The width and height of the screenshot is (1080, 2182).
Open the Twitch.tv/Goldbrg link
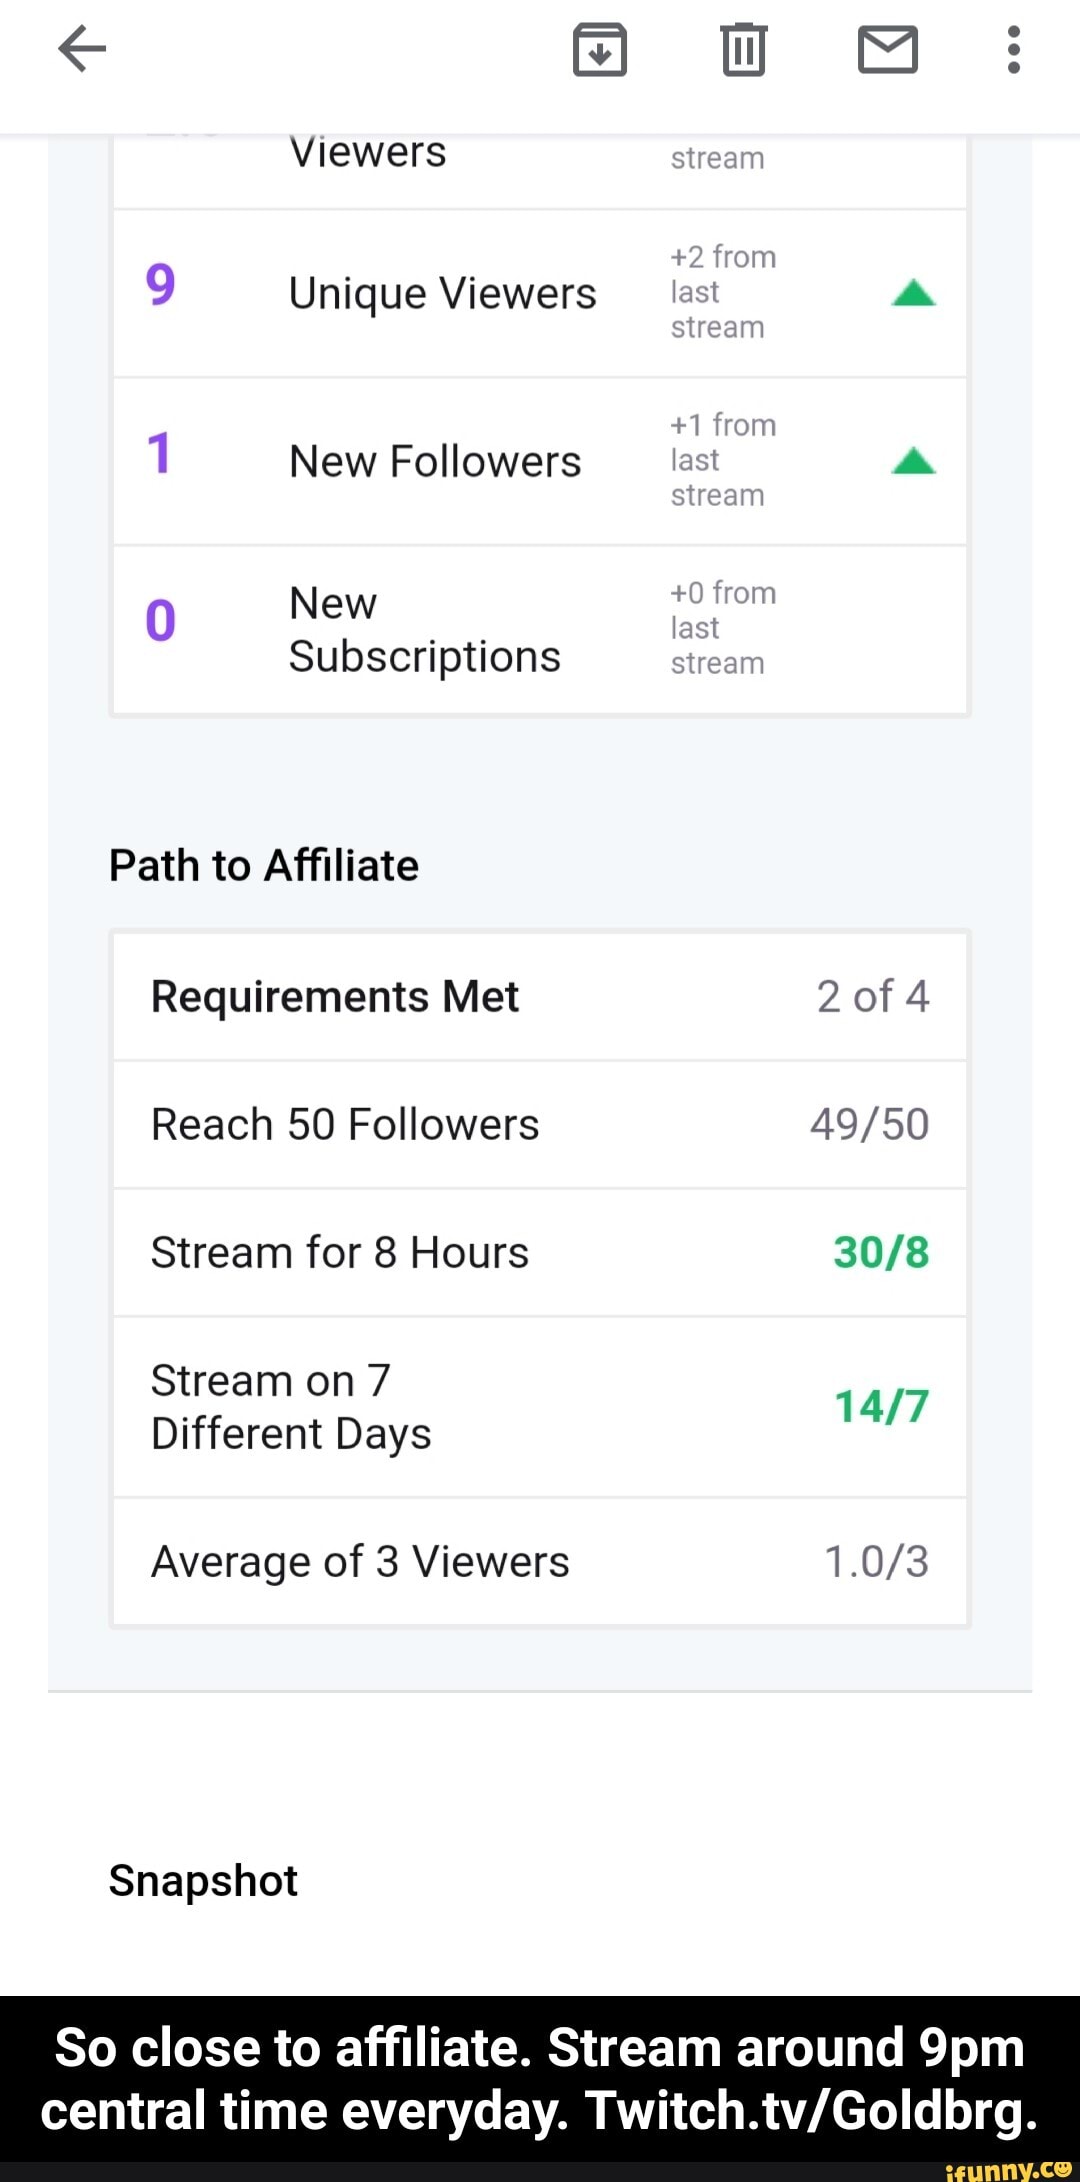(812, 2111)
